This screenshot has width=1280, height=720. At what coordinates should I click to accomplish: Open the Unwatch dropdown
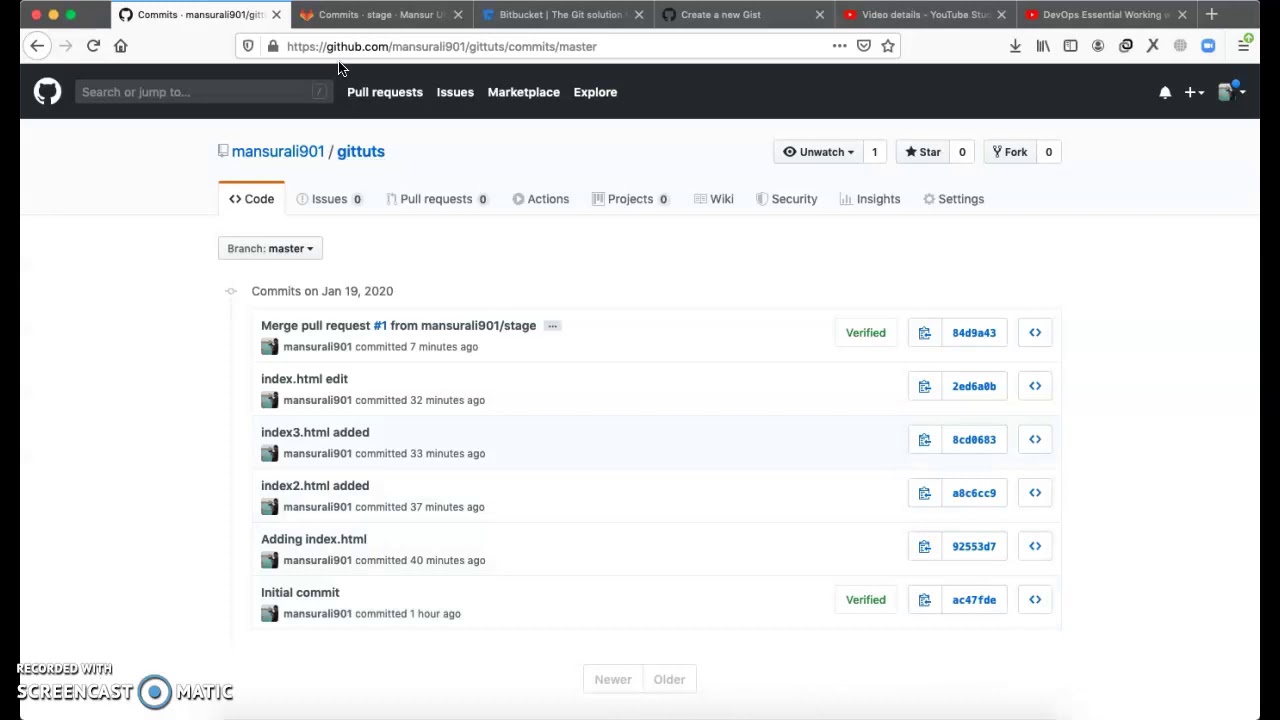(818, 152)
